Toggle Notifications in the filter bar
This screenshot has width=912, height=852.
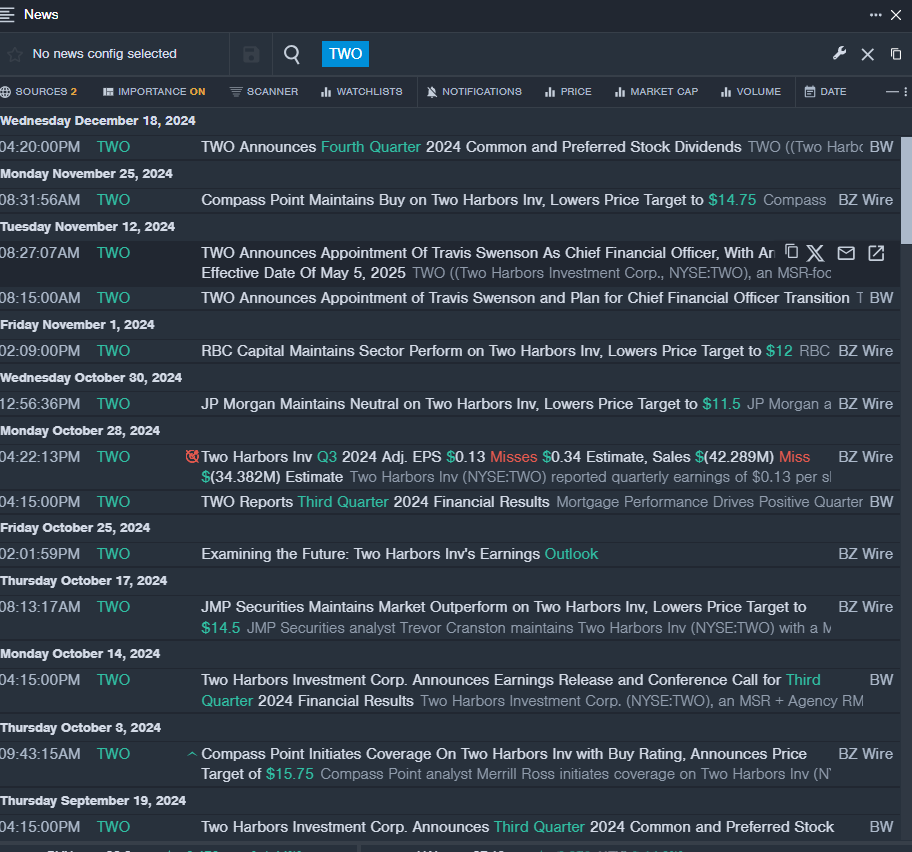pyautogui.click(x=474, y=92)
